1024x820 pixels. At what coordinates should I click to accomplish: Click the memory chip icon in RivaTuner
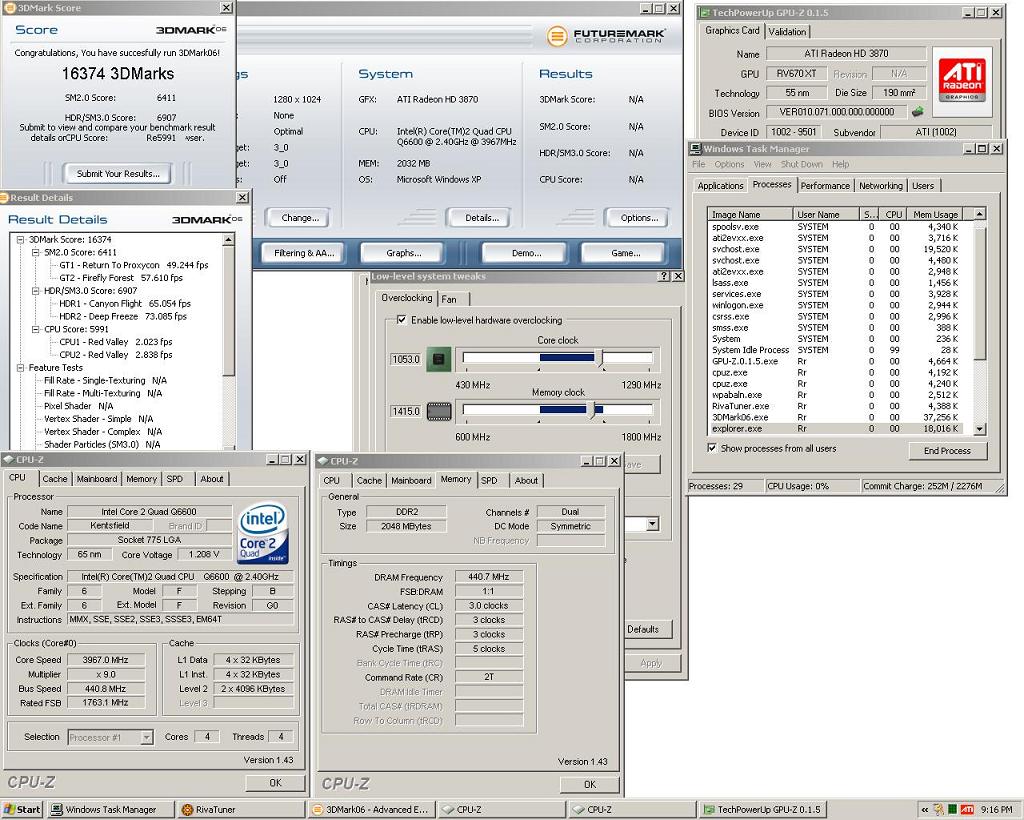point(439,411)
